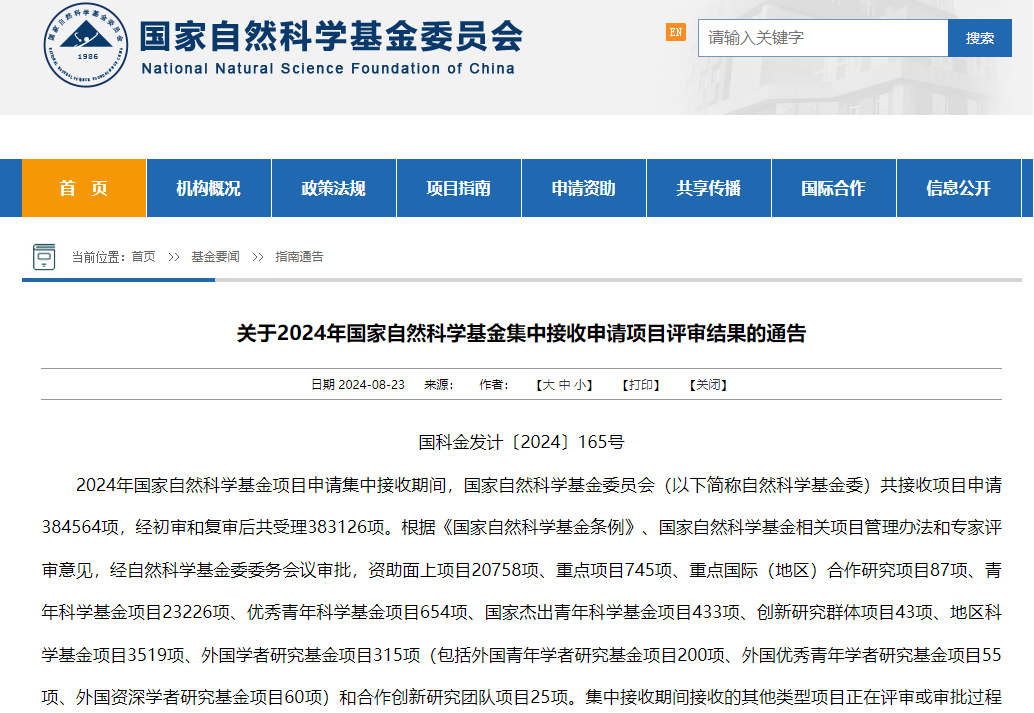Set font size to 小 (small)

(580, 385)
